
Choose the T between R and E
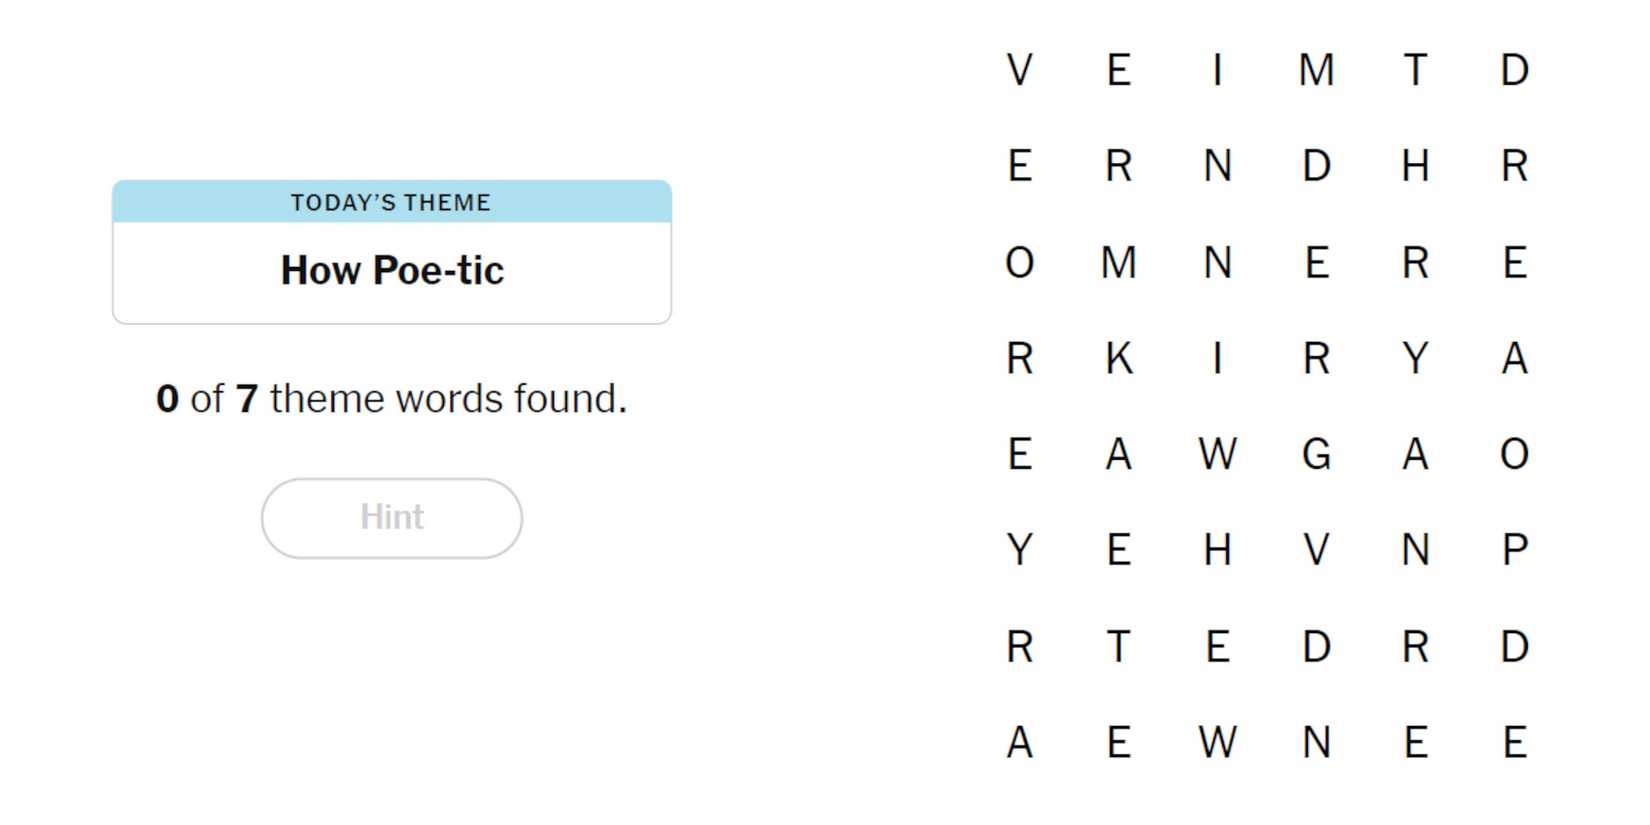point(1118,646)
